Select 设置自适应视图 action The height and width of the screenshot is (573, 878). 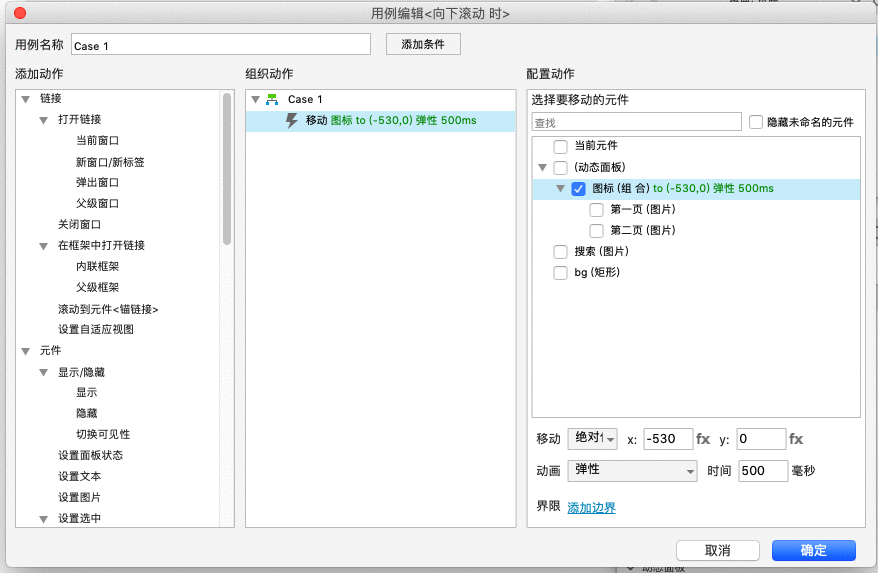point(96,329)
